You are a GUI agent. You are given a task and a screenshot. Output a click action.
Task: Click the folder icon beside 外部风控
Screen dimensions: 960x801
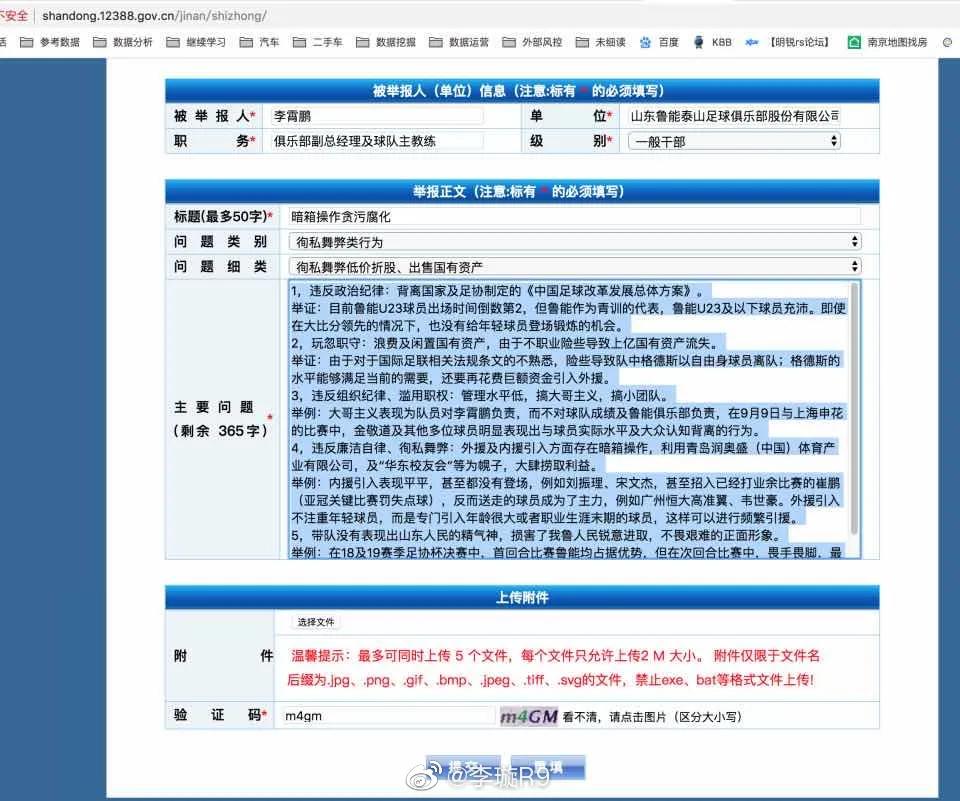click(507, 42)
